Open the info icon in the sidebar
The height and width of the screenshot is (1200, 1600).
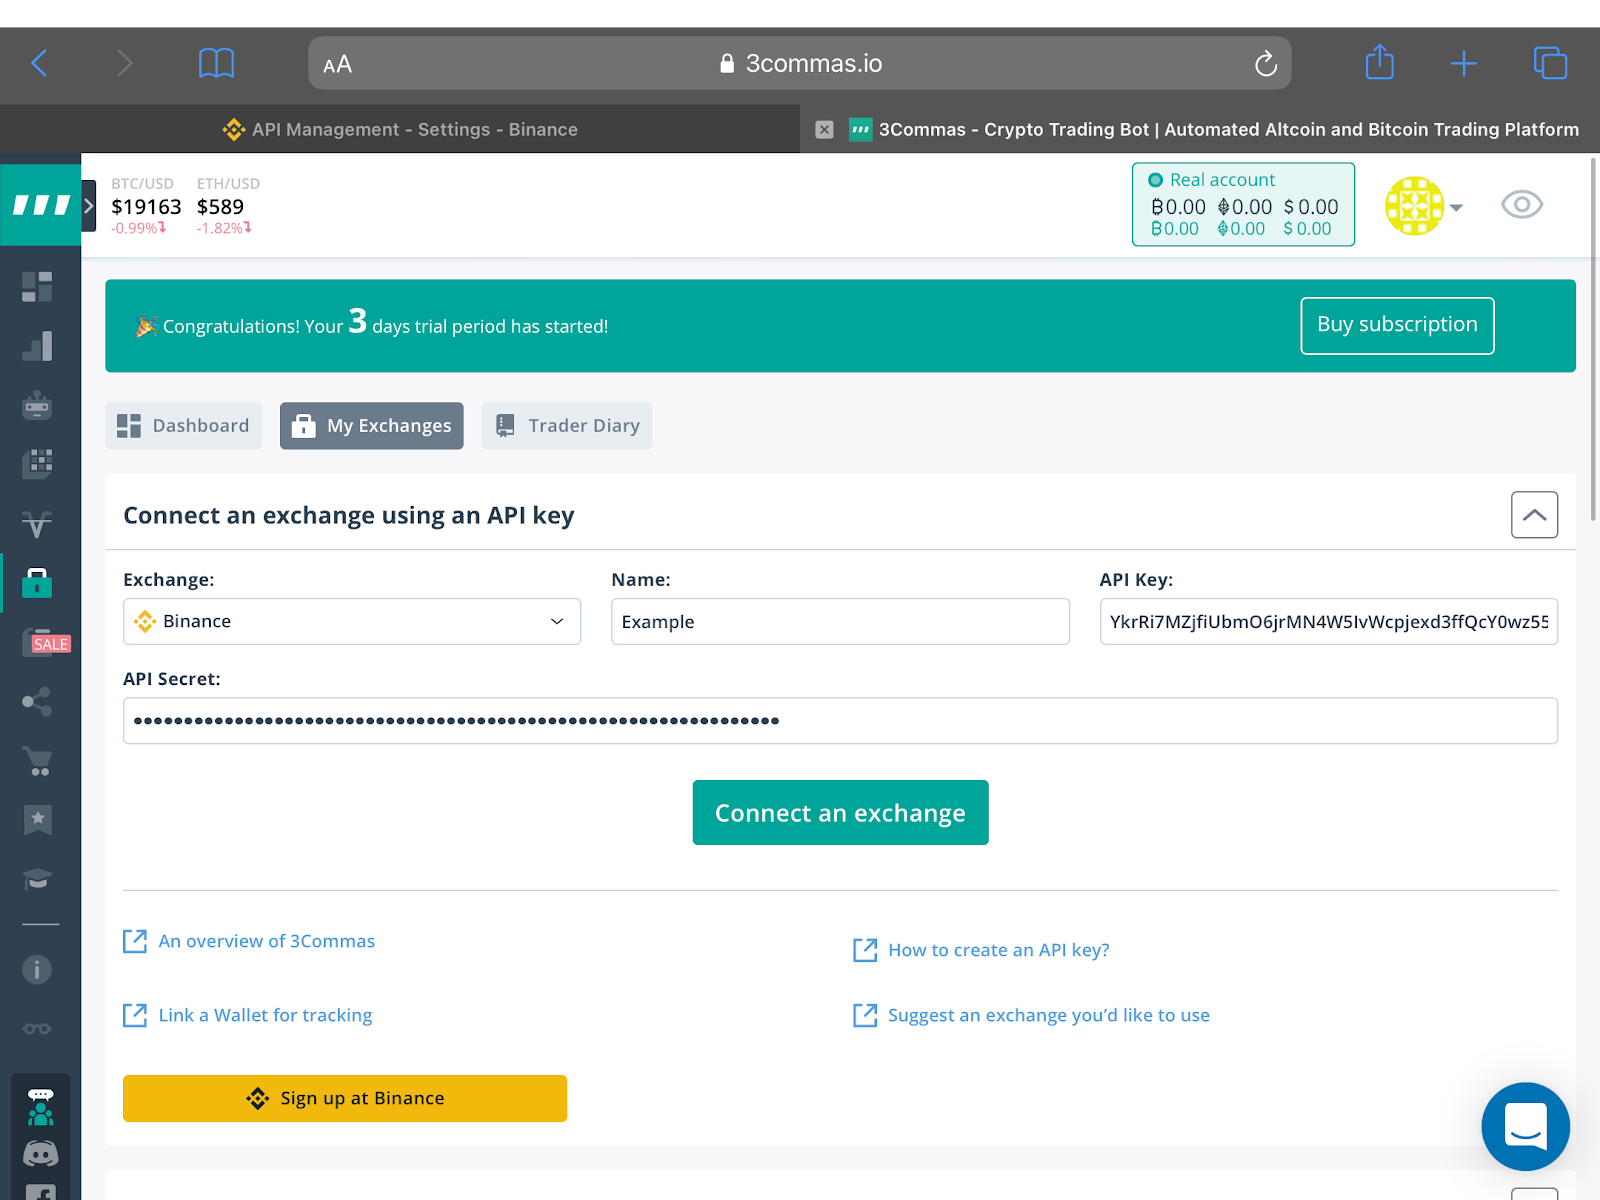pos(37,969)
